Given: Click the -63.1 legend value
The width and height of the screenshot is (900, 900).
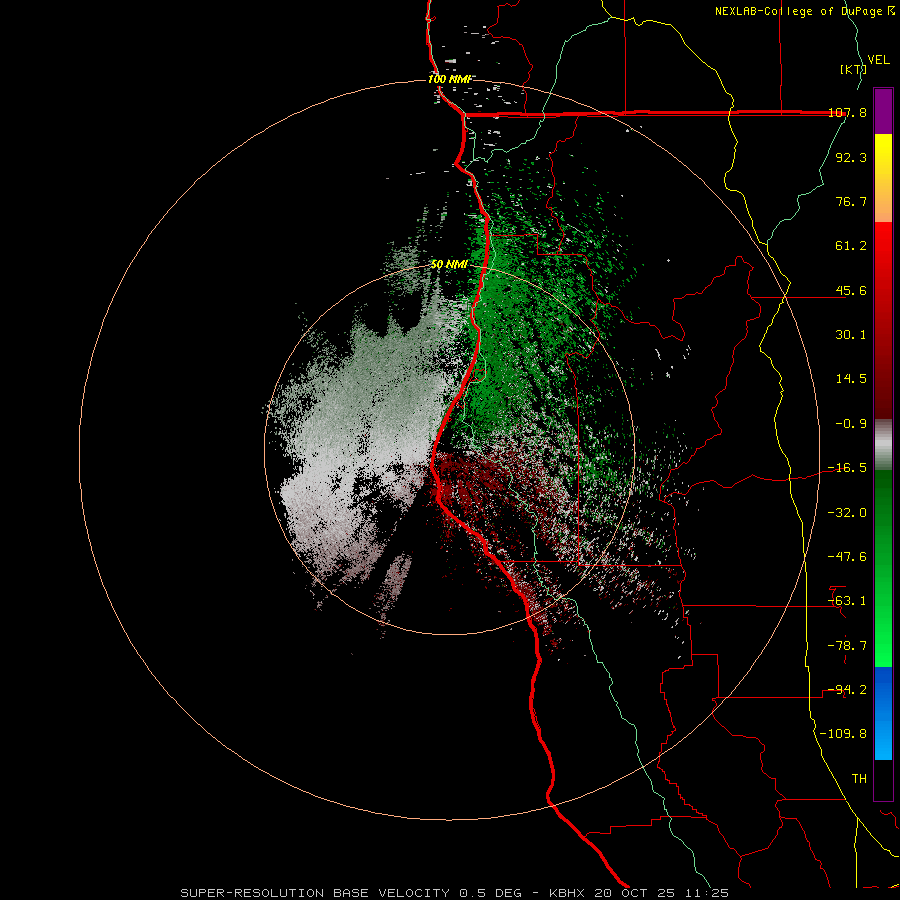Looking at the screenshot, I should [x=848, y=601].
